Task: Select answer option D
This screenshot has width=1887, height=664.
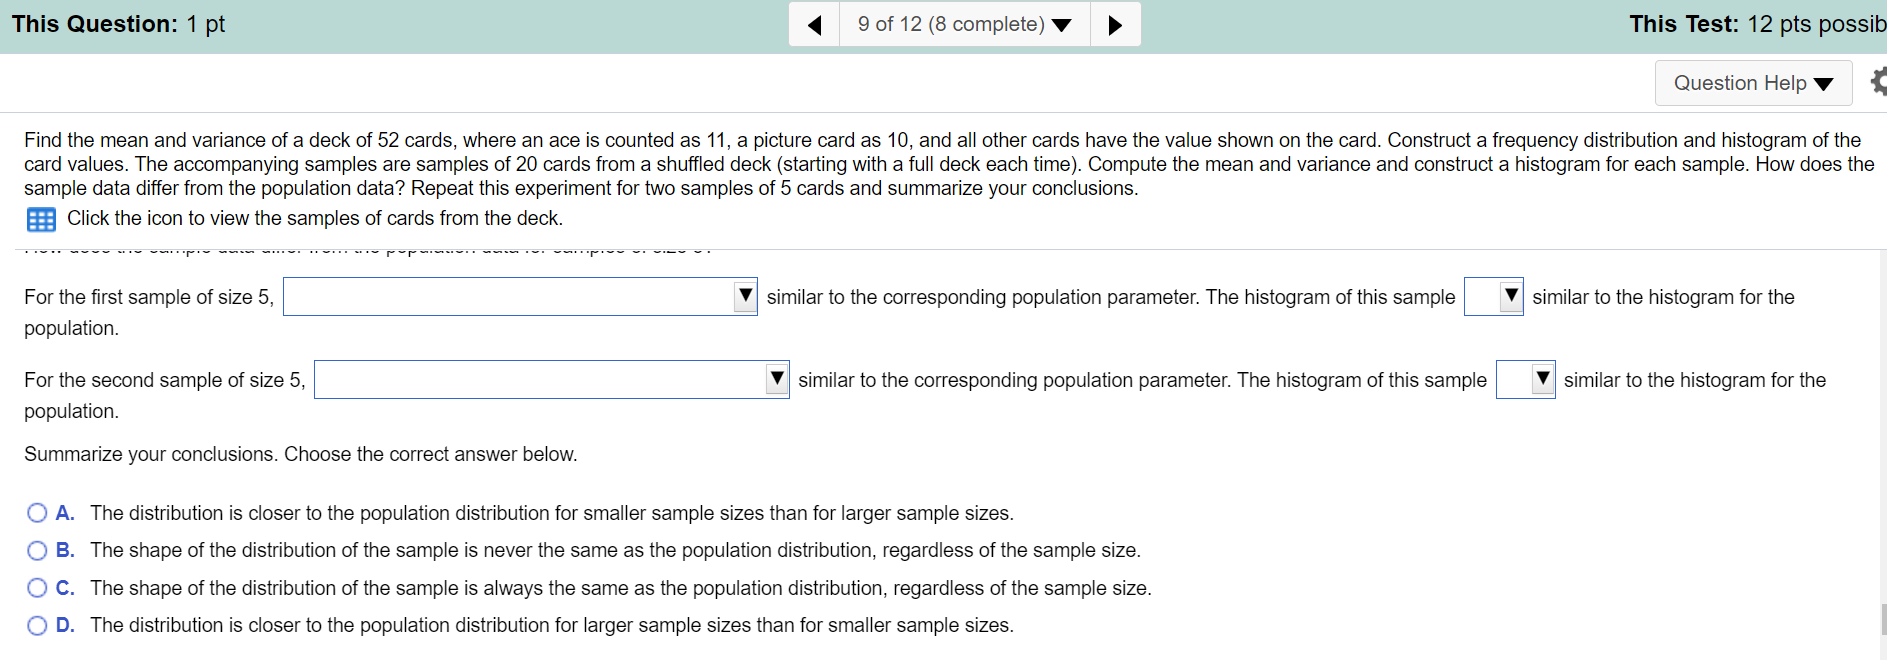Action: (x=37, y=626)
